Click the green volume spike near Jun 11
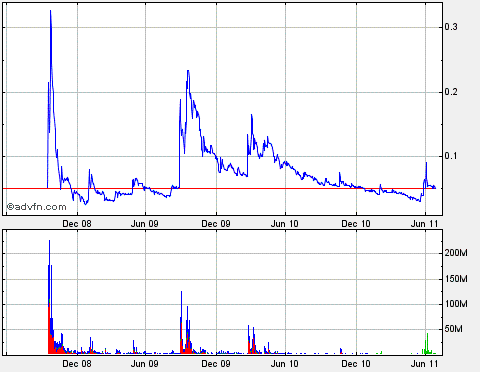 tap(427, 343)
